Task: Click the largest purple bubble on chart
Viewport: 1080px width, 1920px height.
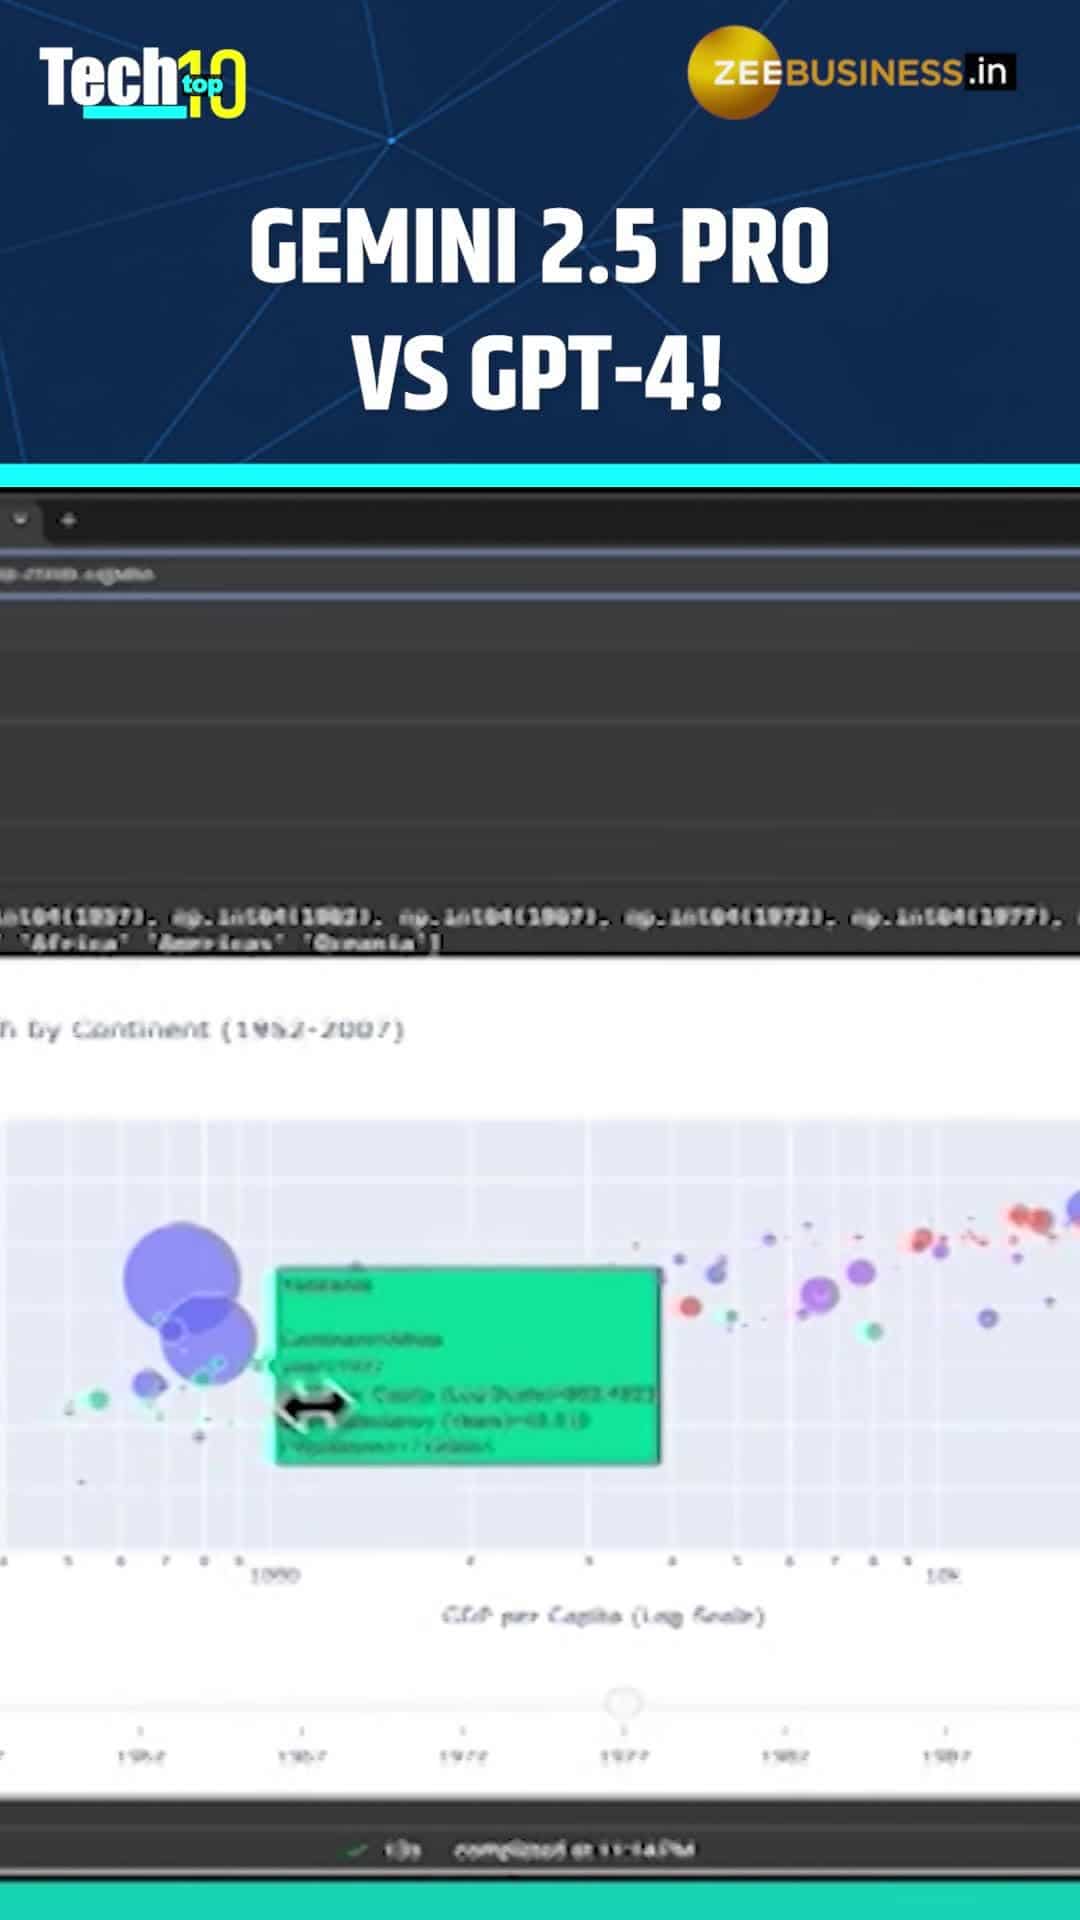Action: pyautogui.click(x=181, y=1278)
